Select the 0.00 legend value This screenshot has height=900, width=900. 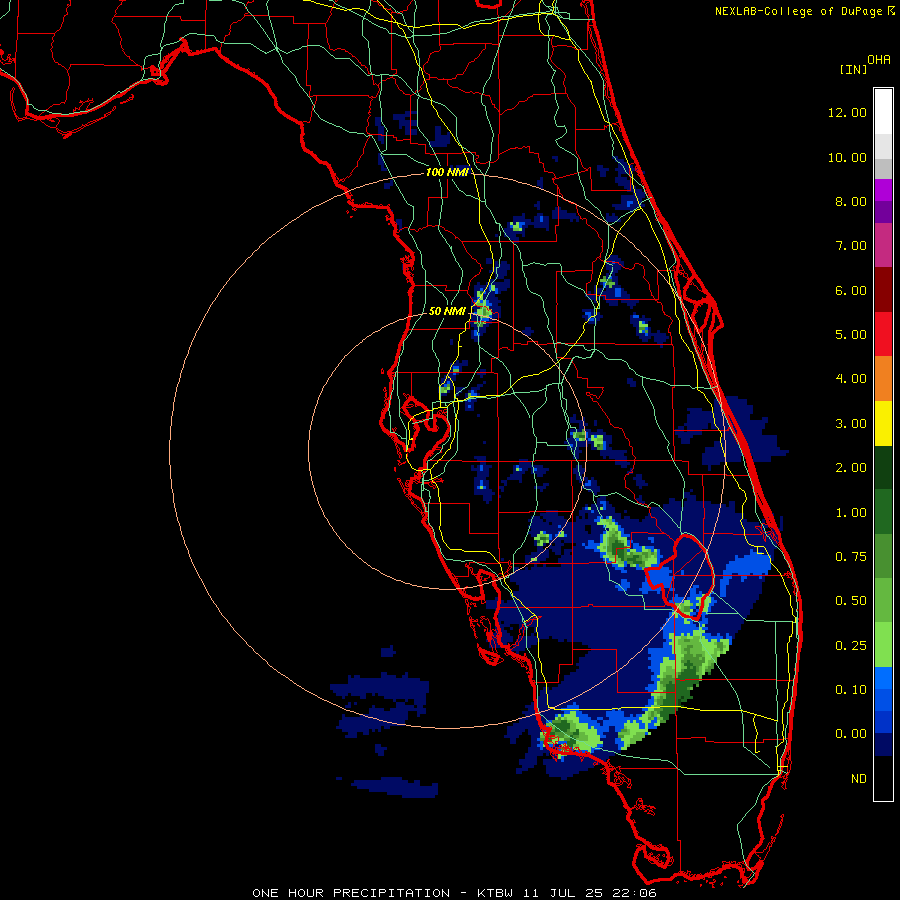pos(851,734)
